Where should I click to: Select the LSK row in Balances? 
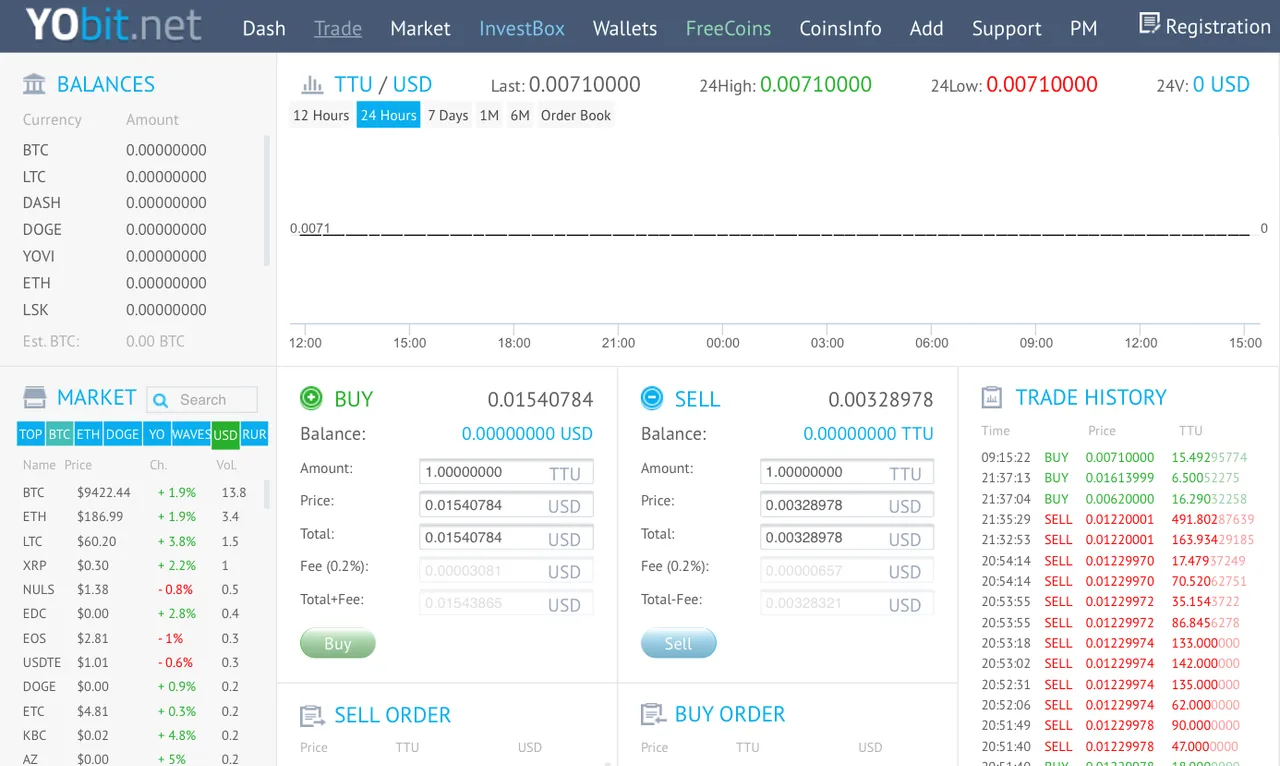tap(140, 310)
